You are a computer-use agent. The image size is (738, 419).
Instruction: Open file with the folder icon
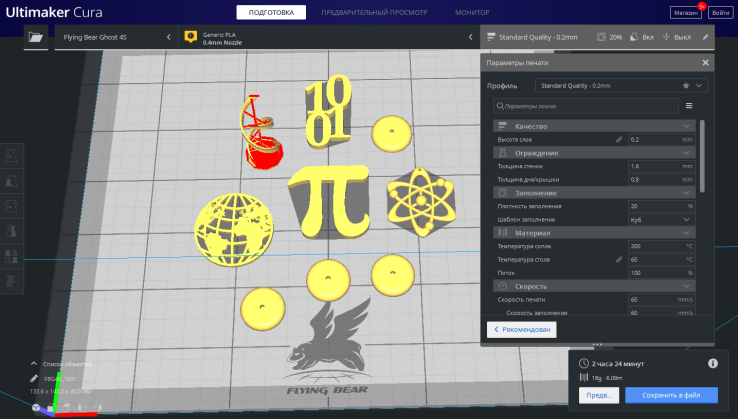(x=37, y=37)
